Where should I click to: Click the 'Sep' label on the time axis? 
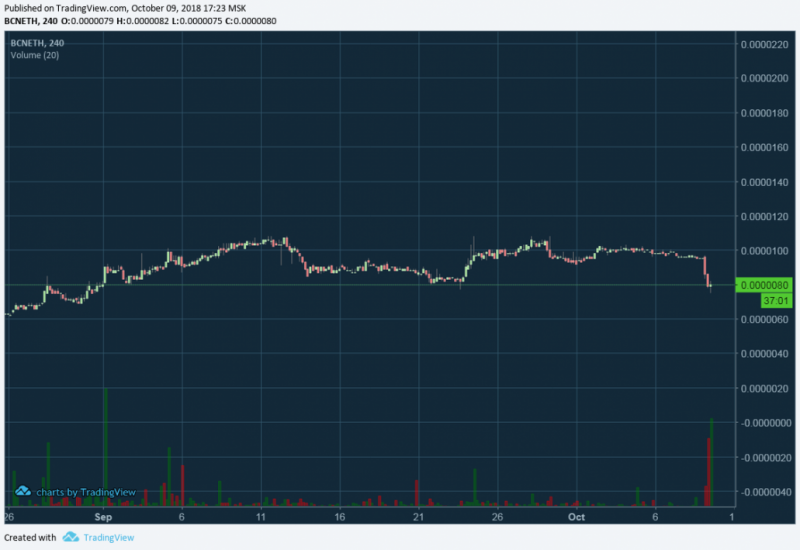pyautogui.click(x=103, y=517)
